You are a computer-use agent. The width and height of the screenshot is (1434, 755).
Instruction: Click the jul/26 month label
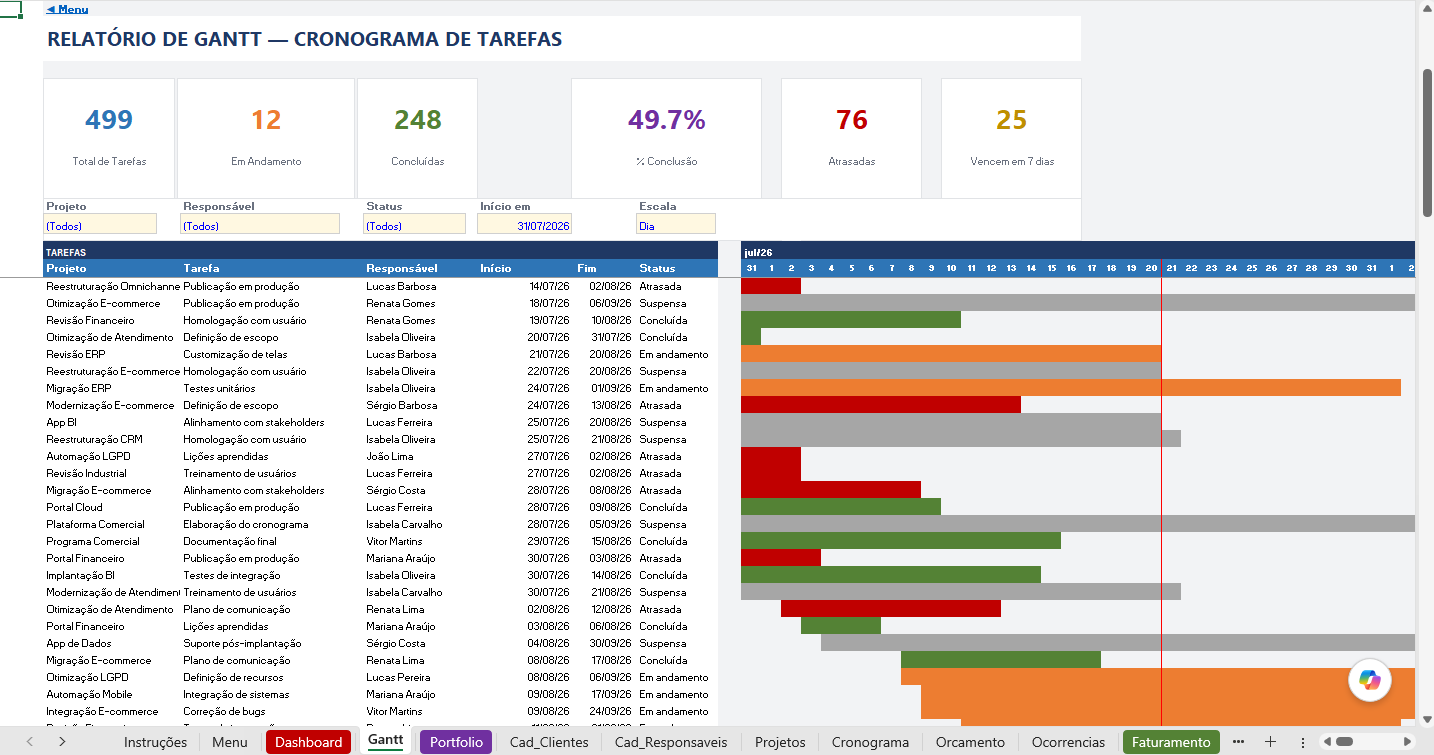758,252
